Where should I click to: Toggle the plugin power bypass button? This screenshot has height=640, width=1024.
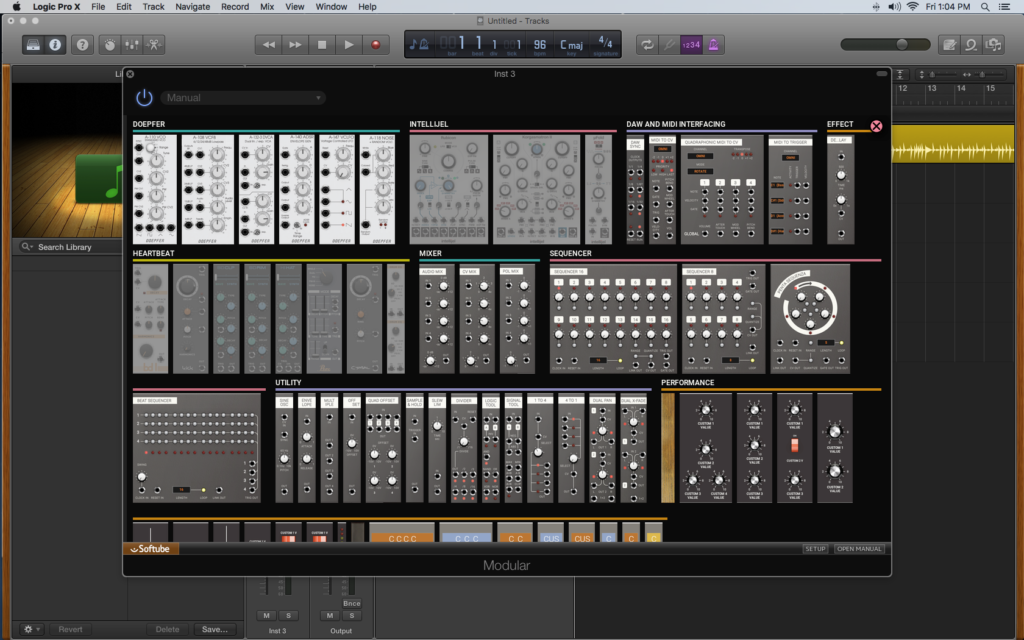pyautogui.click(x=145, y=97)
